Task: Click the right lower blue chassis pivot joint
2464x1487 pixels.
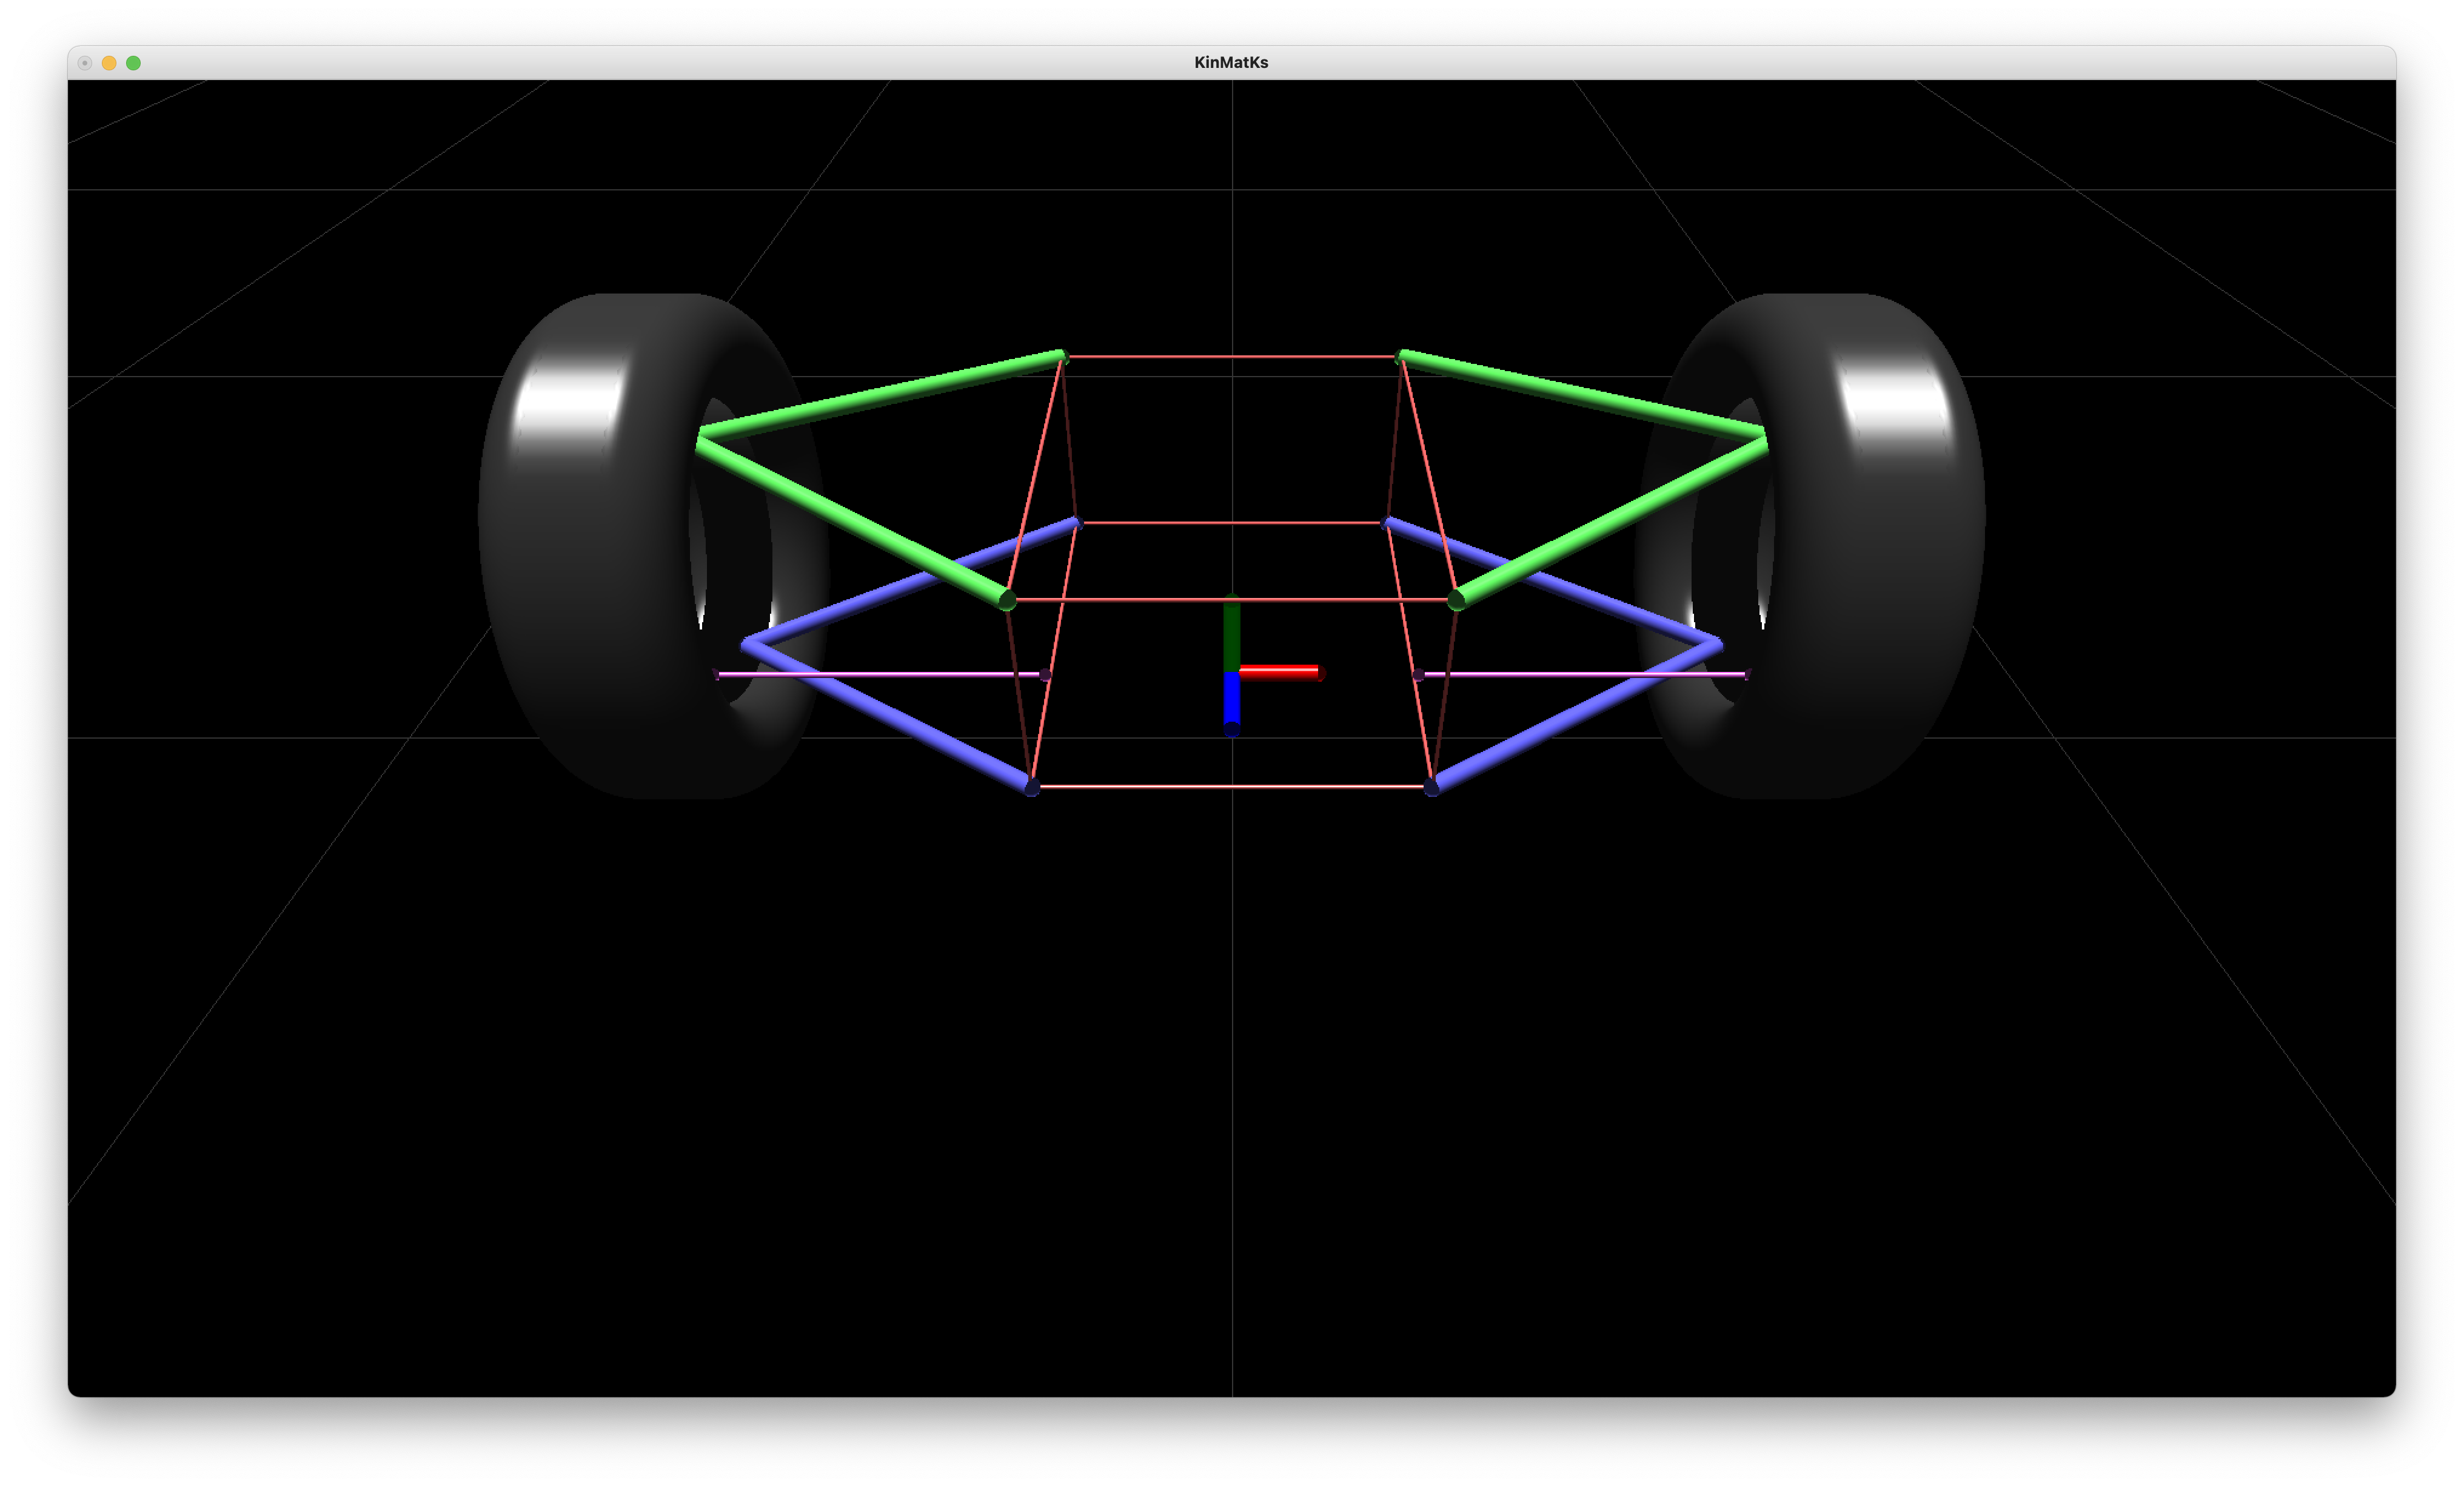Action: [x=1432, y=788]
